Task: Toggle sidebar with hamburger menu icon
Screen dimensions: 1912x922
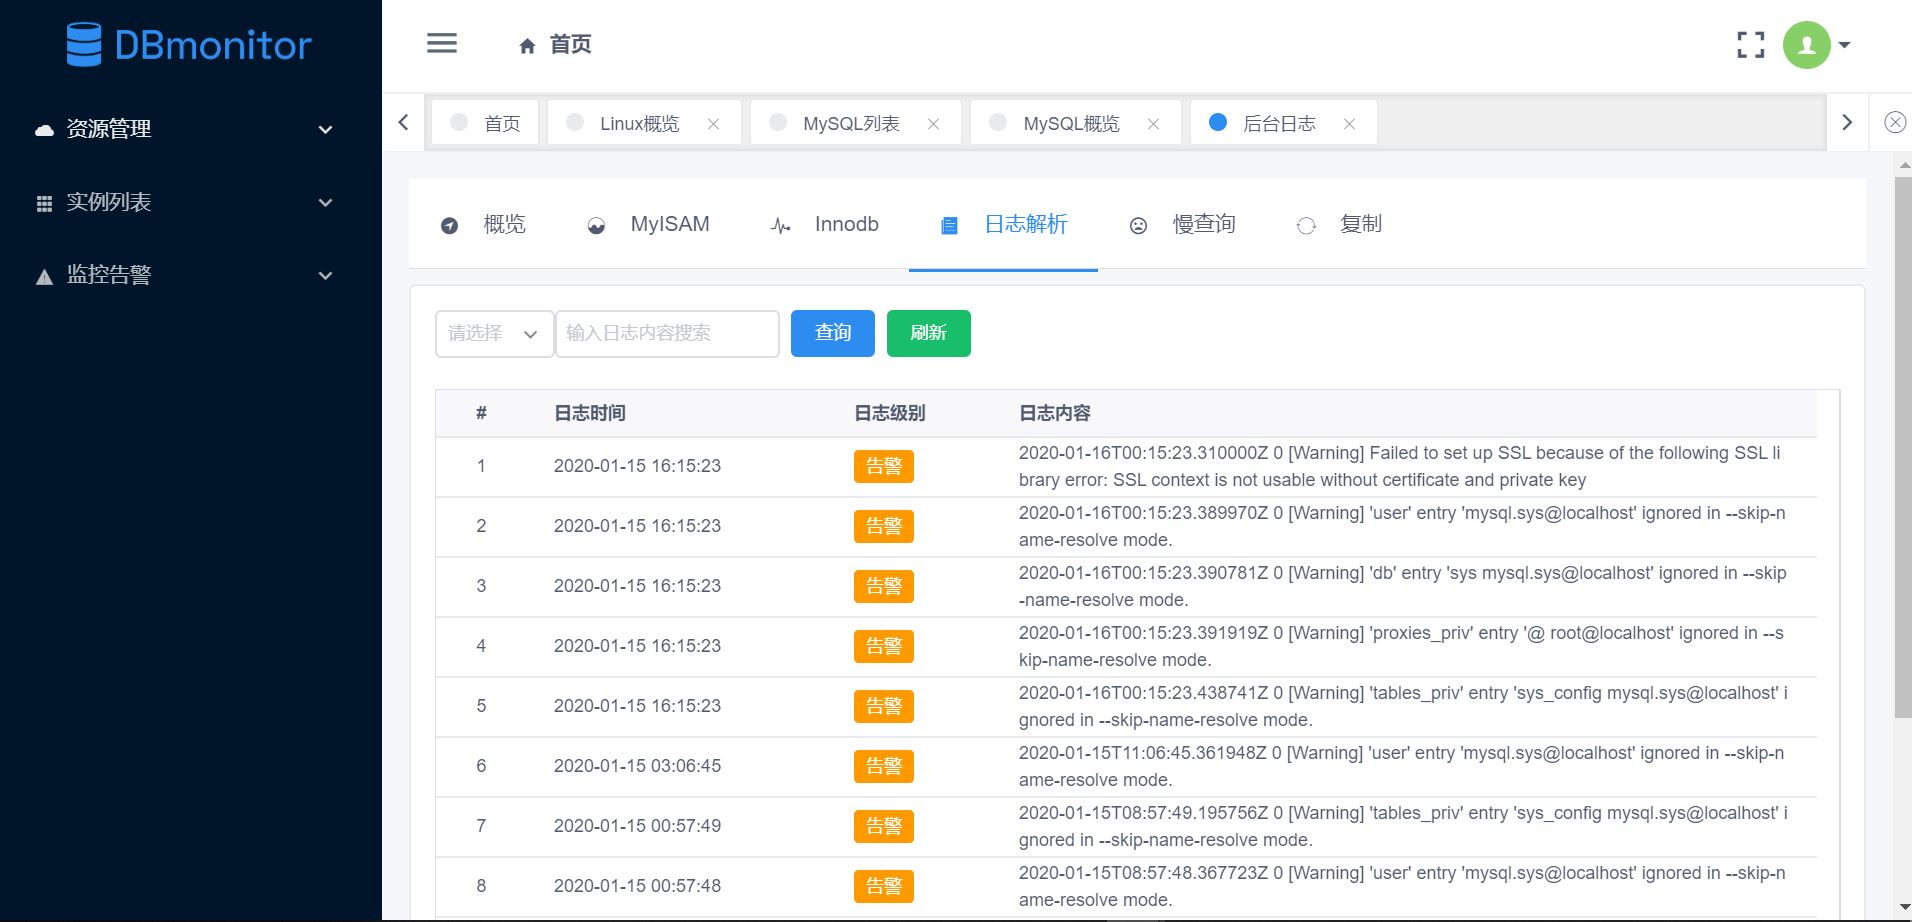Action: tap(442, 43)
